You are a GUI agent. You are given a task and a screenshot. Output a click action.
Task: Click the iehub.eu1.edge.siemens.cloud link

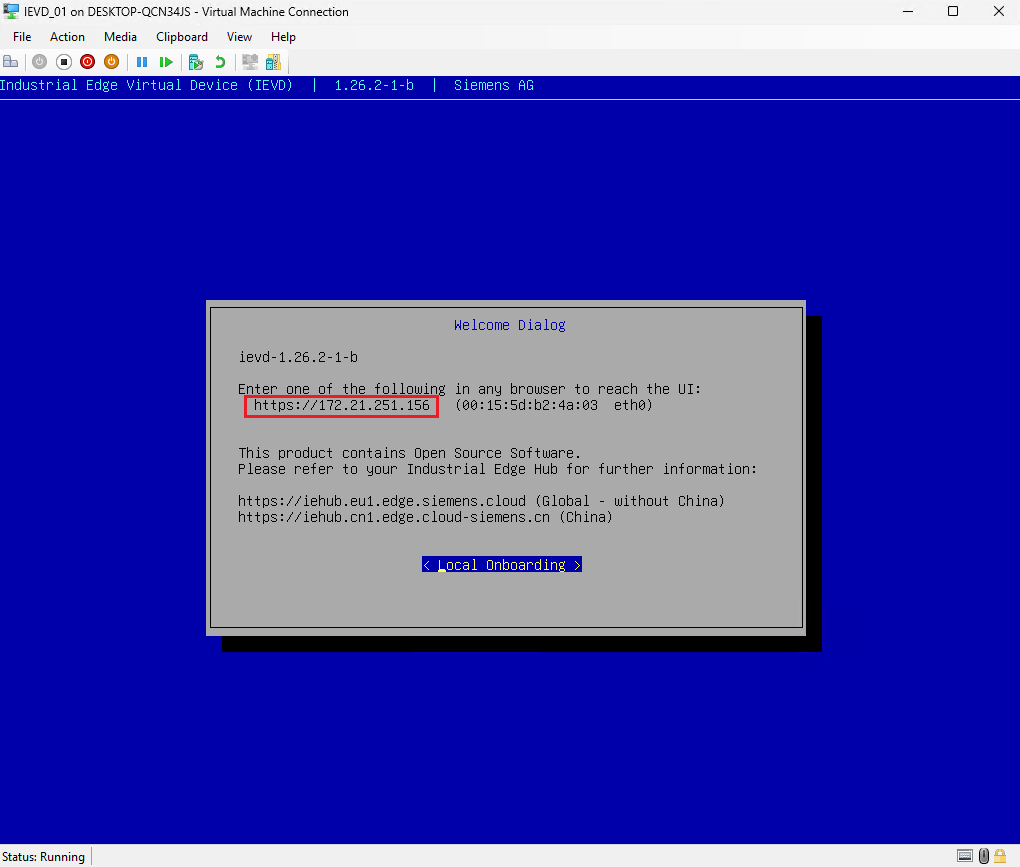click(381, 501)
